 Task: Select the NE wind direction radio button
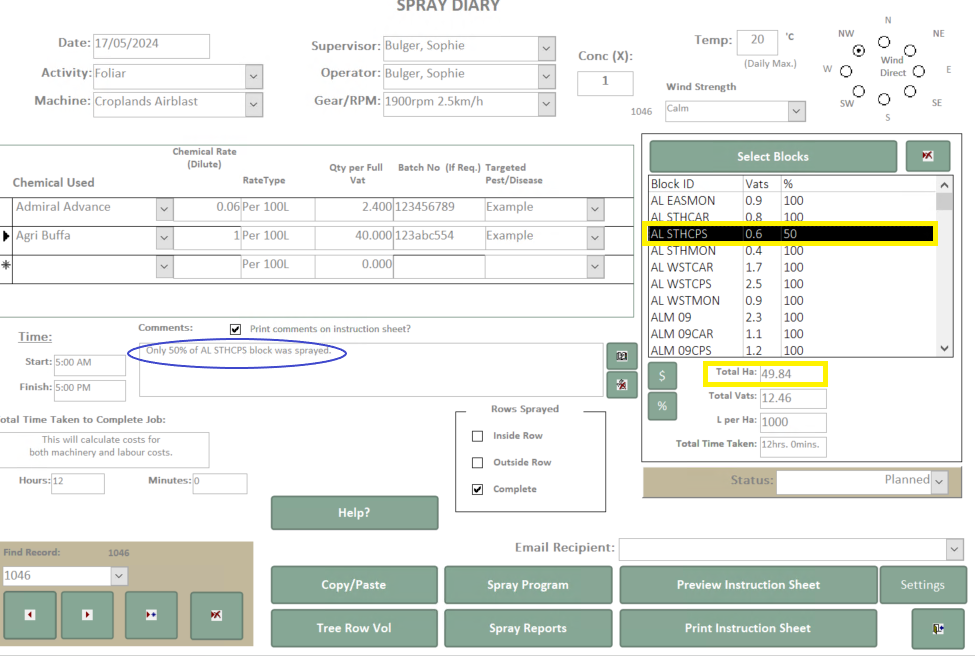[x=910, y=50]
